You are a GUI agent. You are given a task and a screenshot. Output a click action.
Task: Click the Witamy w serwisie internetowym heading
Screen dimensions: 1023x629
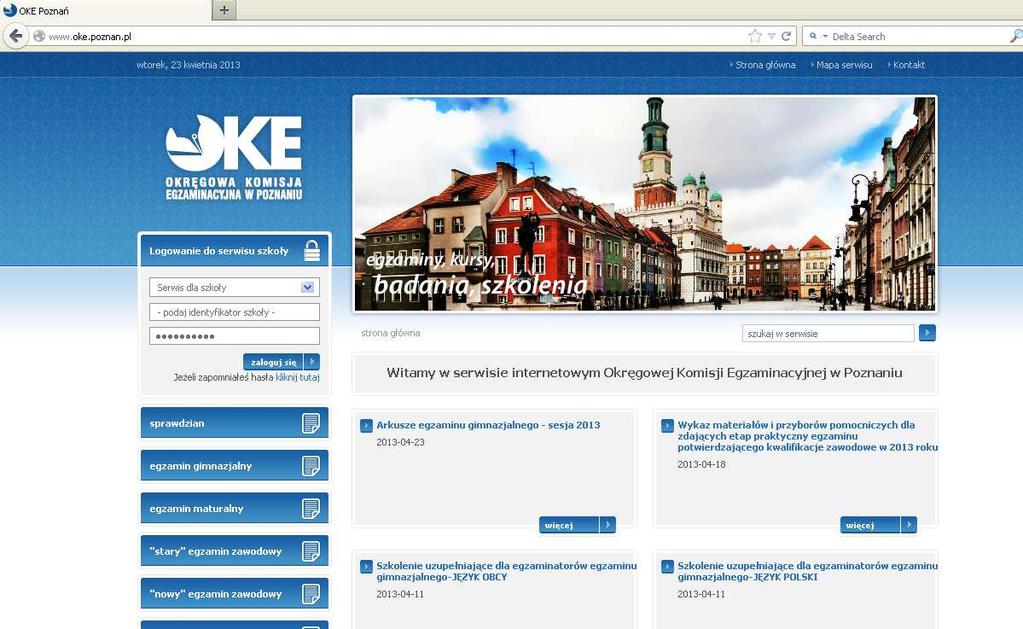[644, 373]
